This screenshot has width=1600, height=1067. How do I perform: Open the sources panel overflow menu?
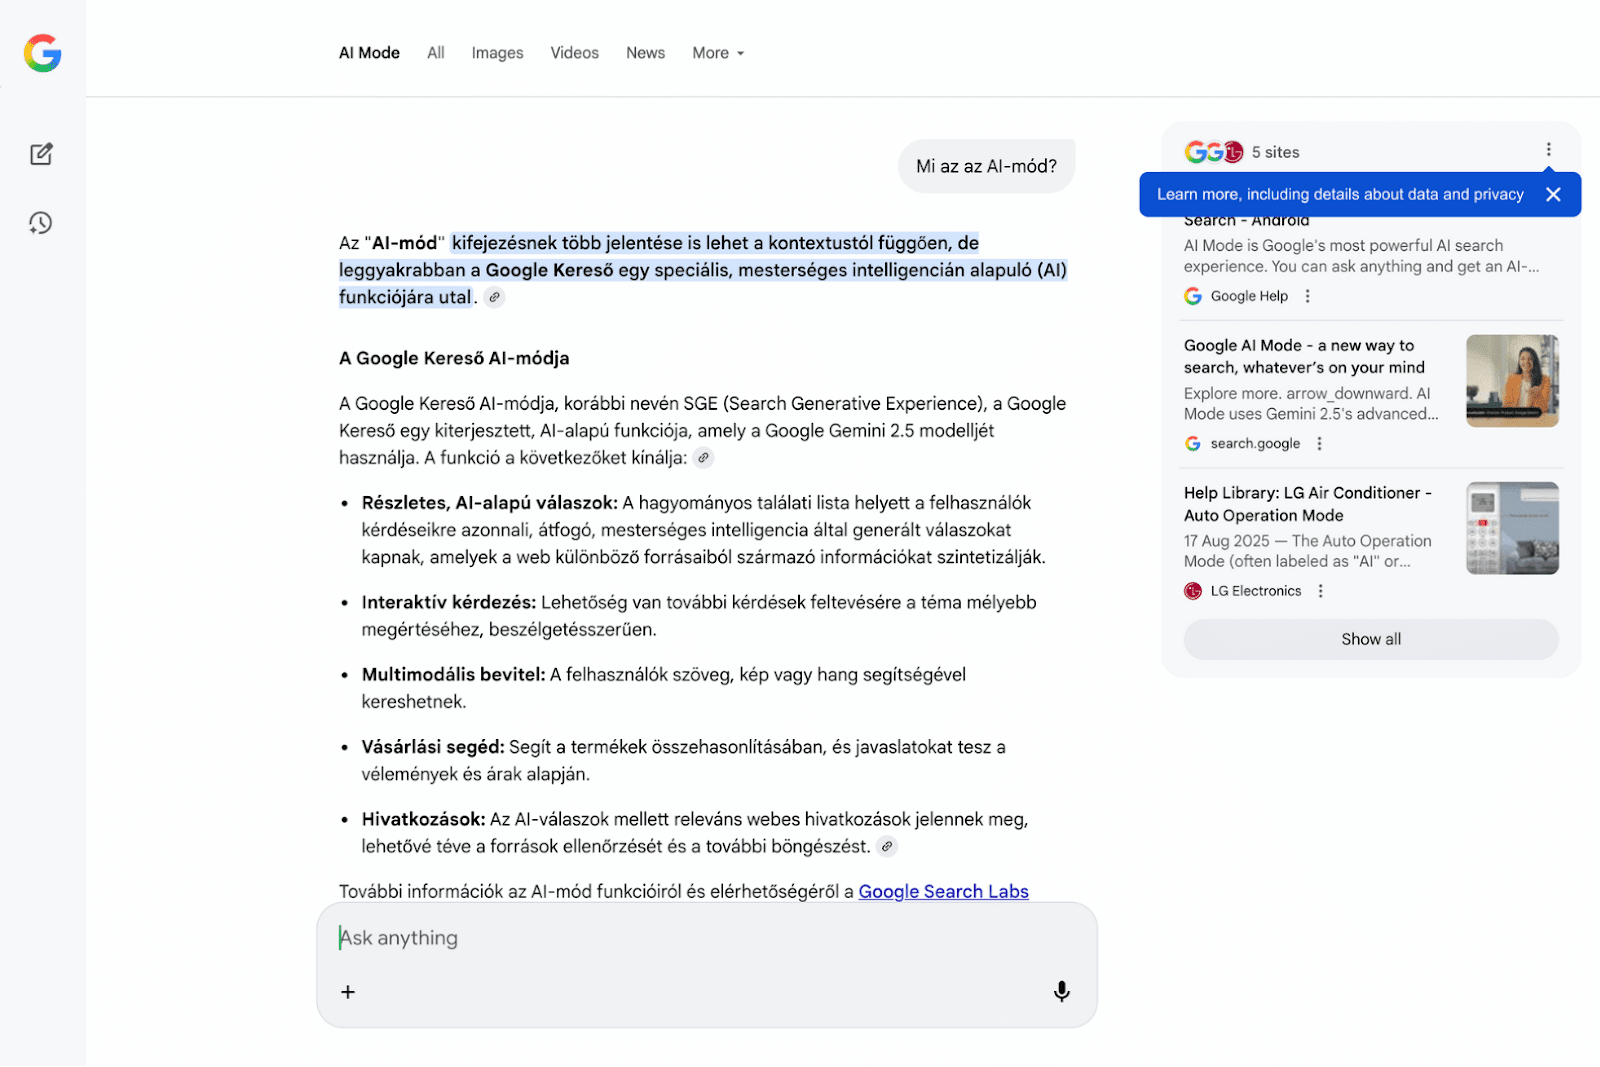tap(1548, 149)
